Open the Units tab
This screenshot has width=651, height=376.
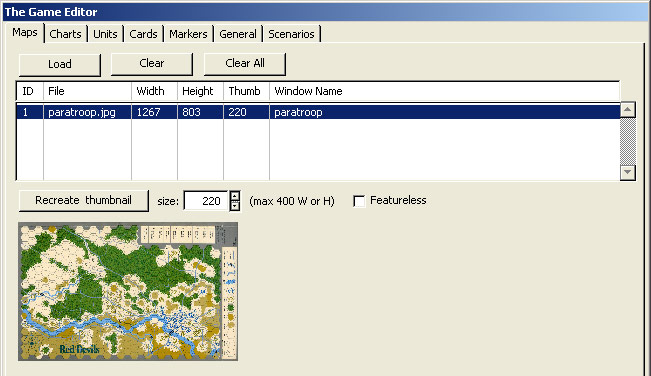105,34
